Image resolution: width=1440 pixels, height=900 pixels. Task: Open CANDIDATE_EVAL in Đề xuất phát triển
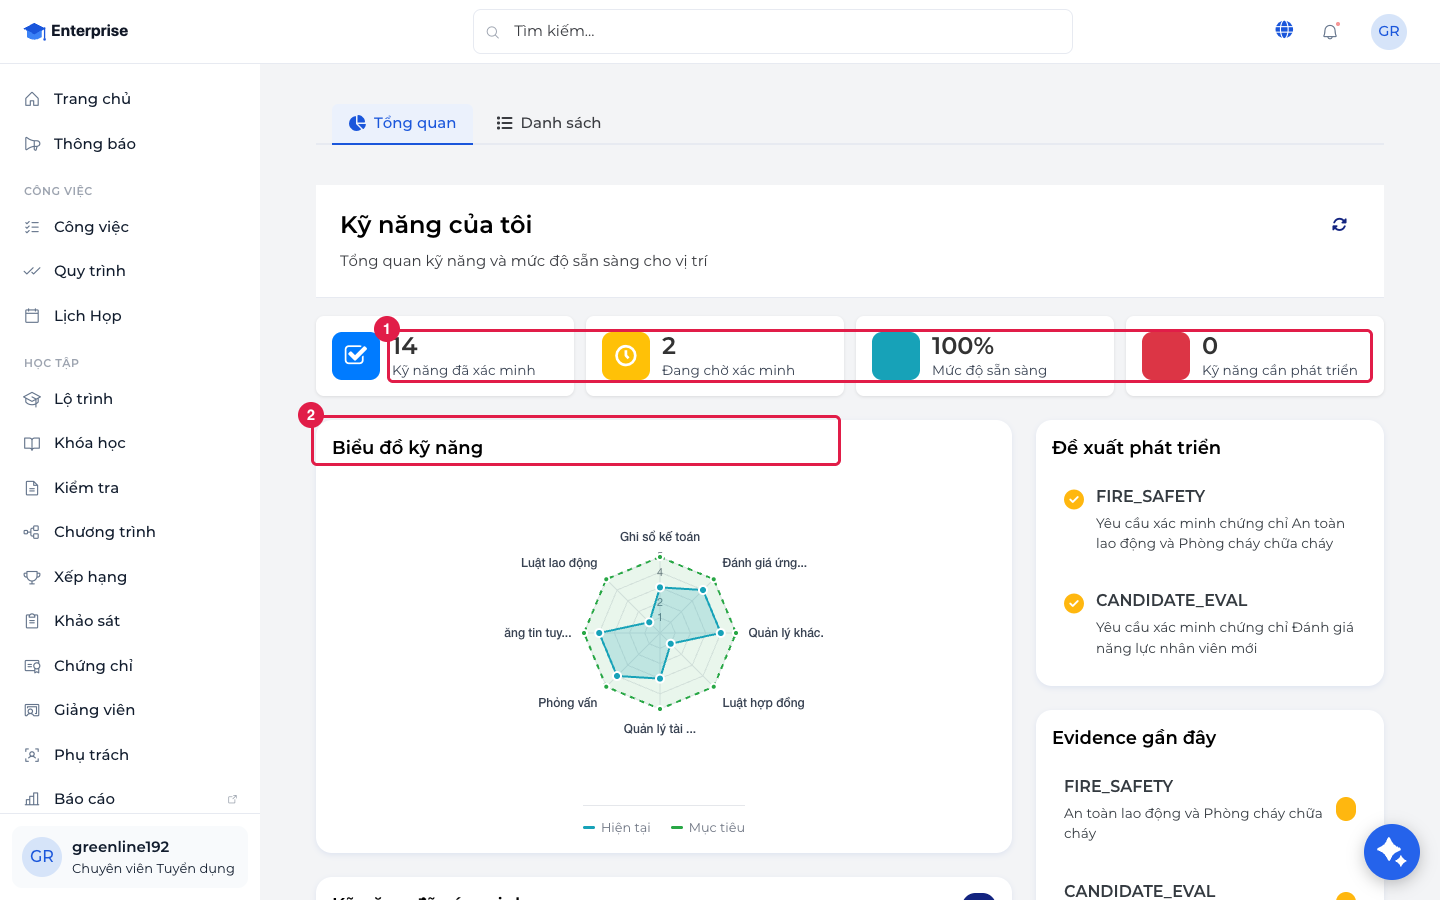1210,624
